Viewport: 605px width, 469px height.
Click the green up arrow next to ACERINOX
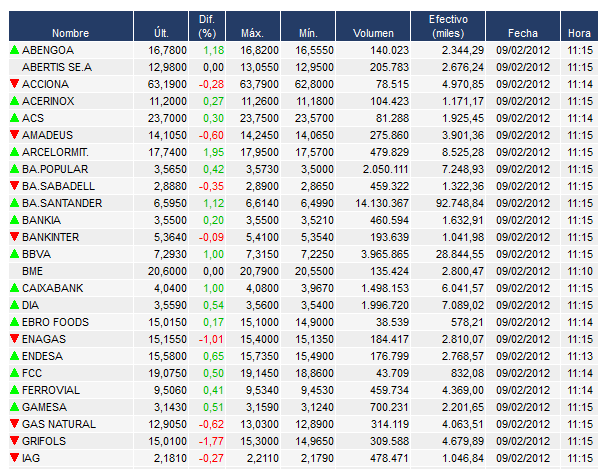pyautogui.click(x=15, y=101)
